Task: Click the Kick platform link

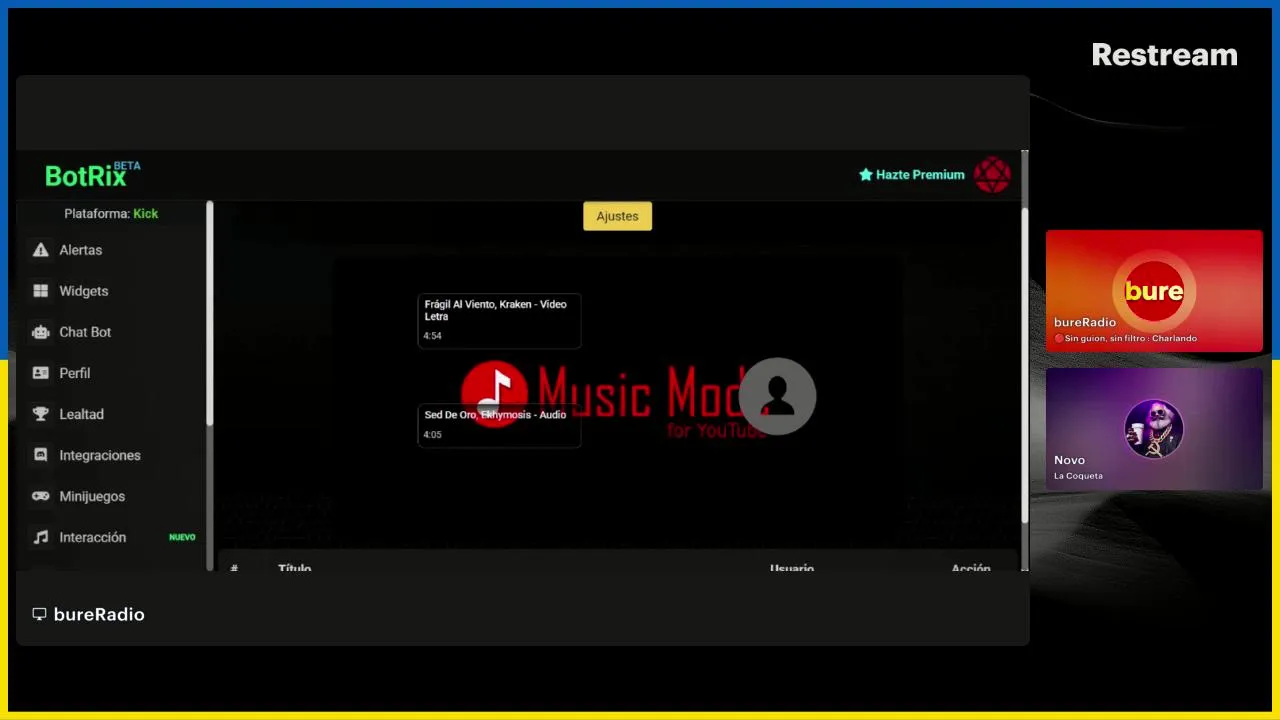Action: [x=146, y=213]
